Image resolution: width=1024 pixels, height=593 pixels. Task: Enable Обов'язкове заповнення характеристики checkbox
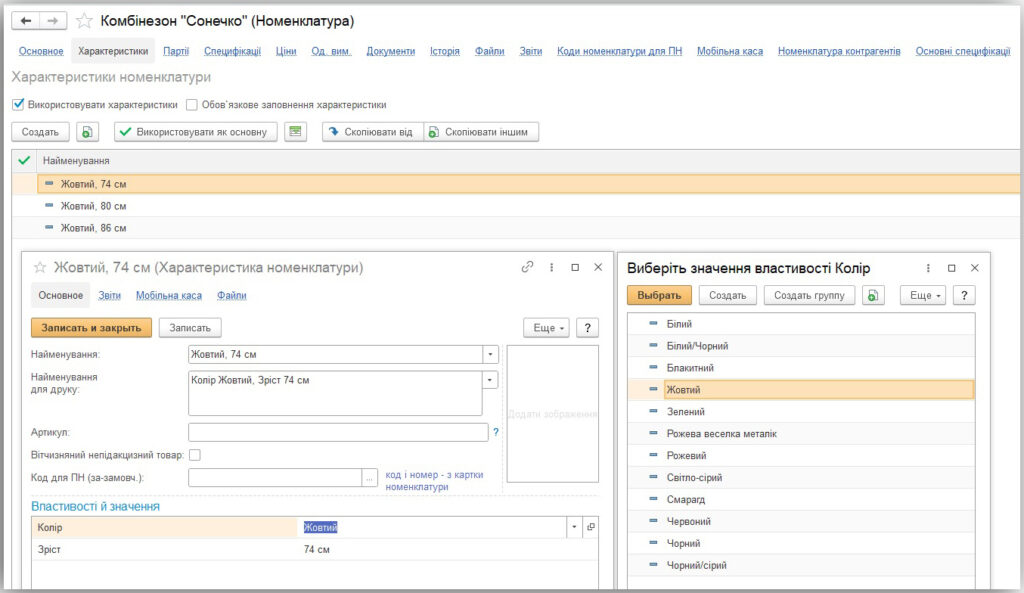click(x=192, y=104)
